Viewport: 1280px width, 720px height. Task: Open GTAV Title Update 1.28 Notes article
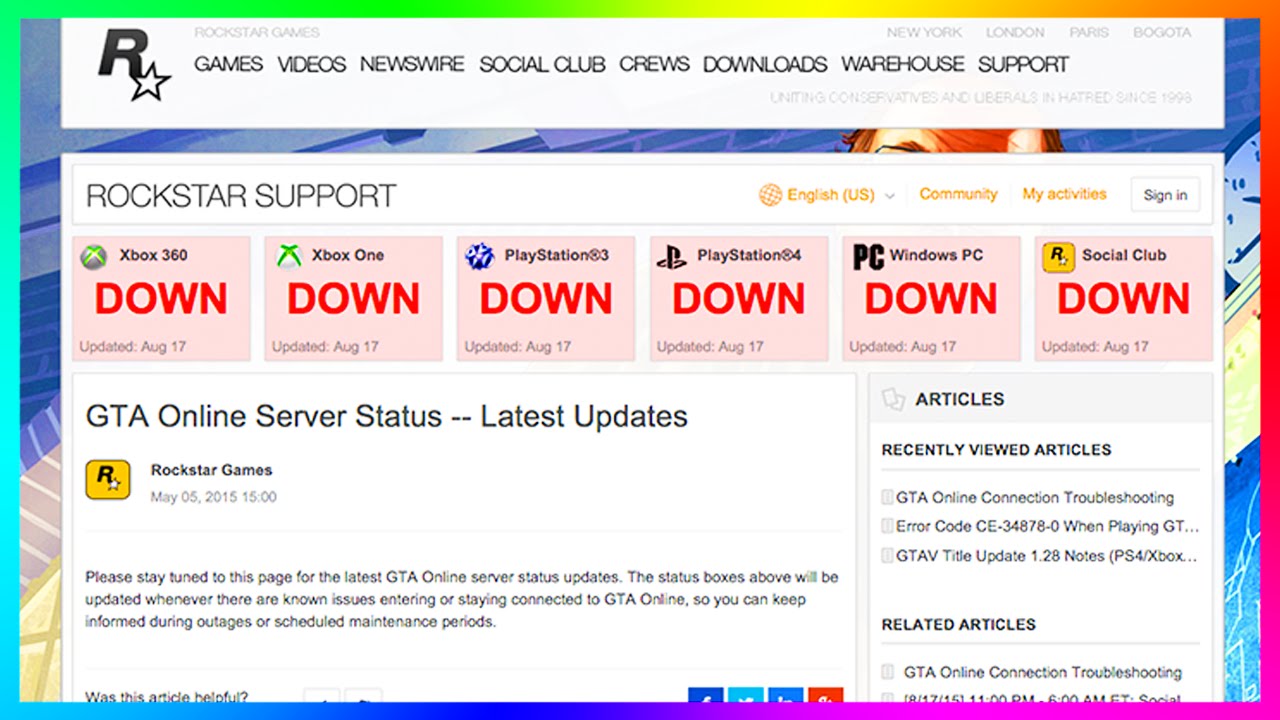tap(1046, 555)
